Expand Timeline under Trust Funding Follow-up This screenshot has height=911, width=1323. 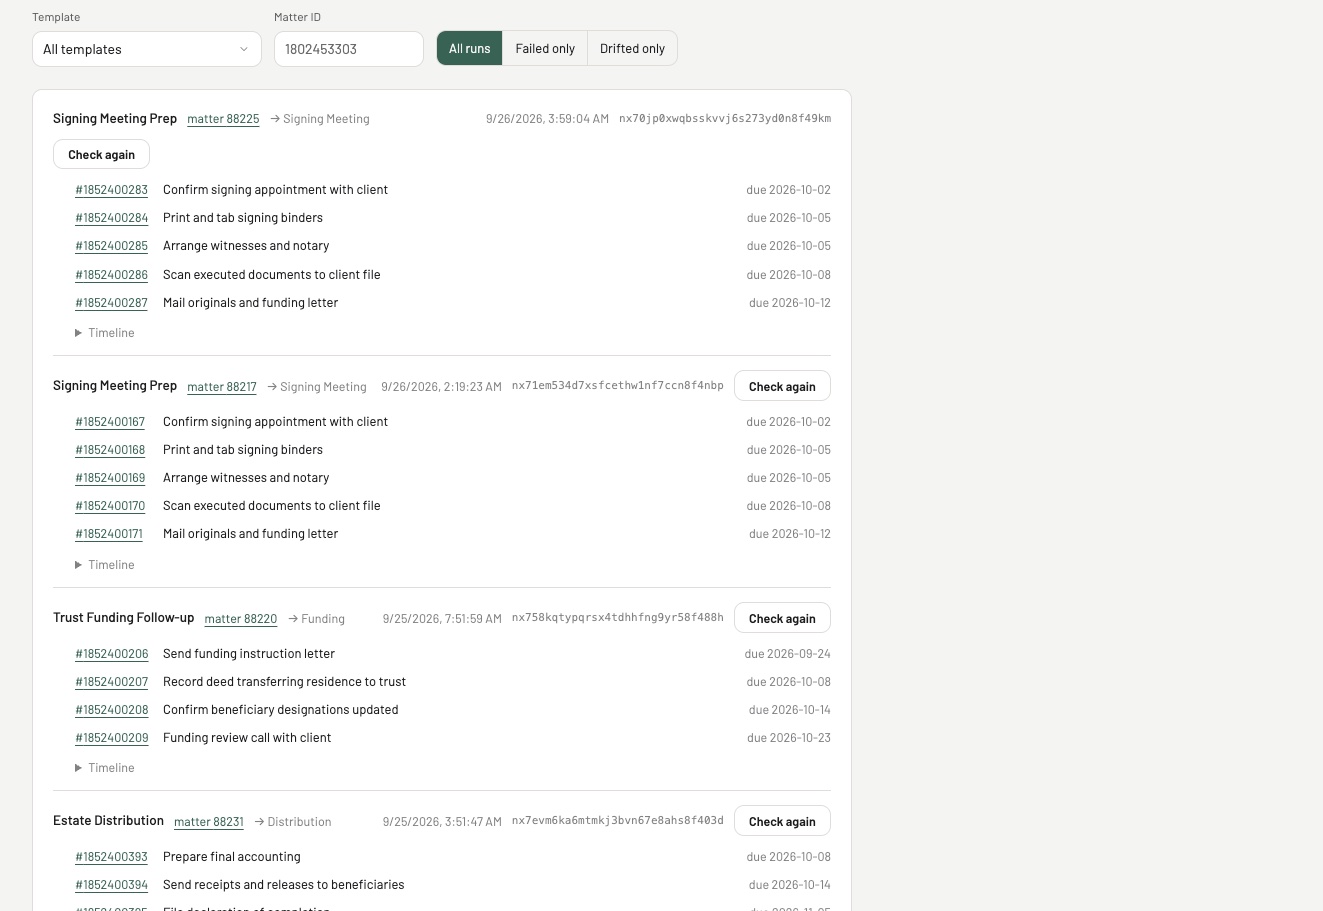point(104,768)
